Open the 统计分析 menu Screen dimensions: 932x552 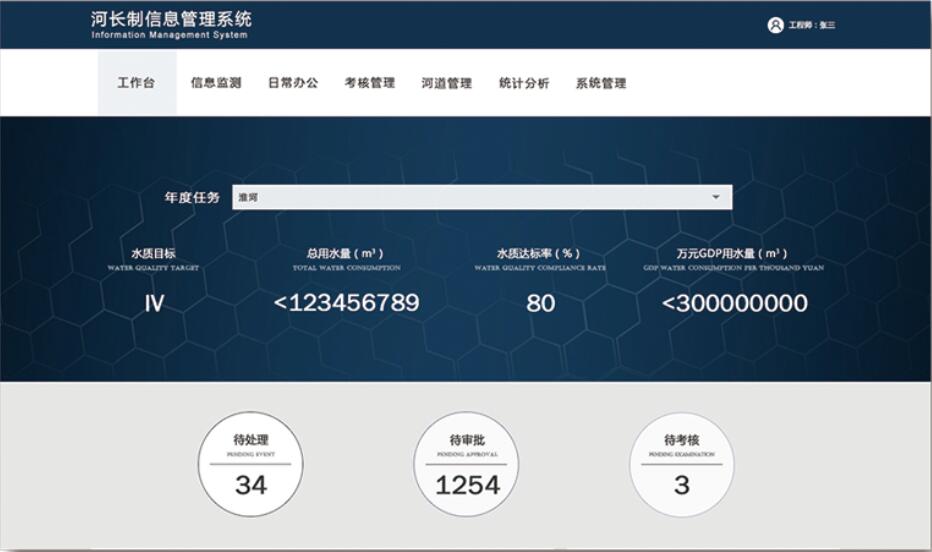523,83
